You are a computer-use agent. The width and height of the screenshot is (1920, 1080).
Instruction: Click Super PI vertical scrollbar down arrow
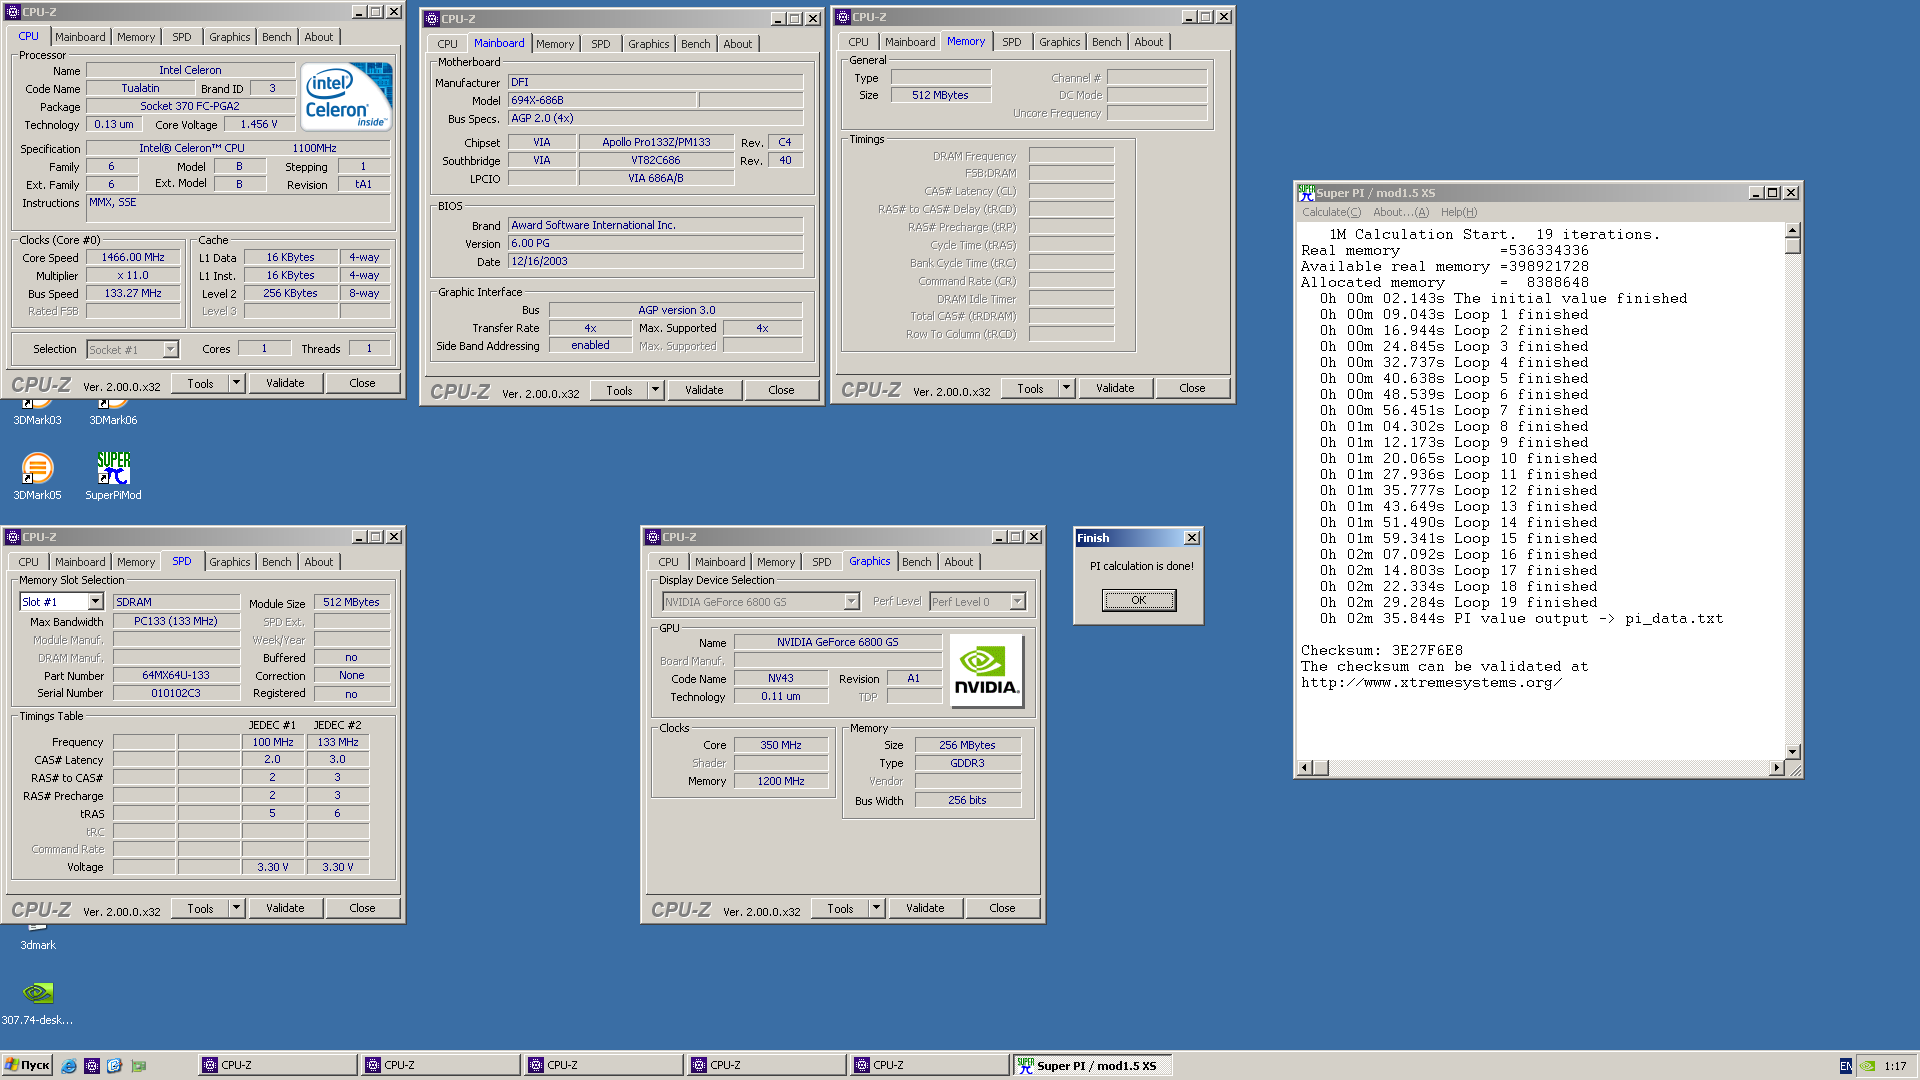(x=1793, y=752)
